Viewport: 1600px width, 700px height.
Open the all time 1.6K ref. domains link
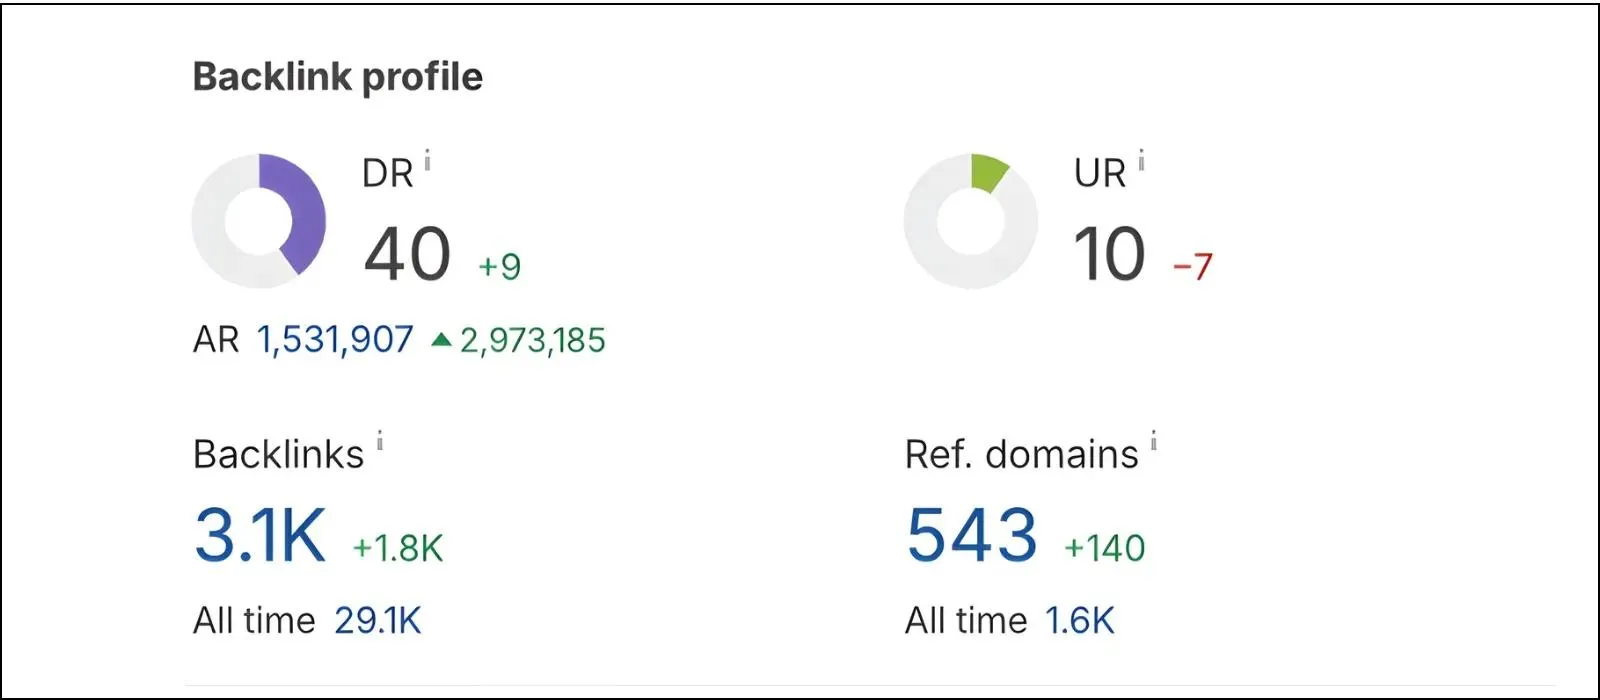coord(1080,621)
